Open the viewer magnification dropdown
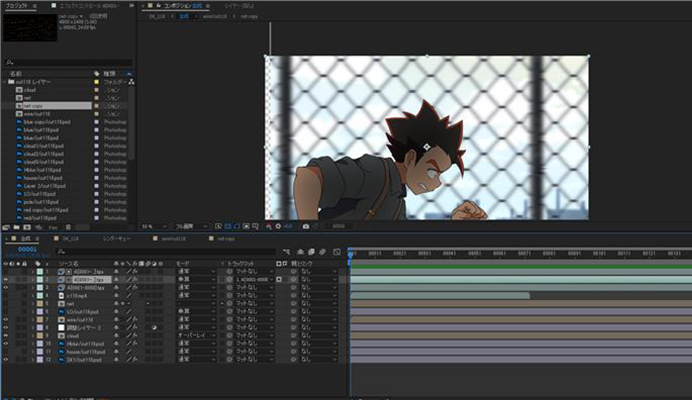Viewport: 692px width, 400px height. click(x=150, y=227)
